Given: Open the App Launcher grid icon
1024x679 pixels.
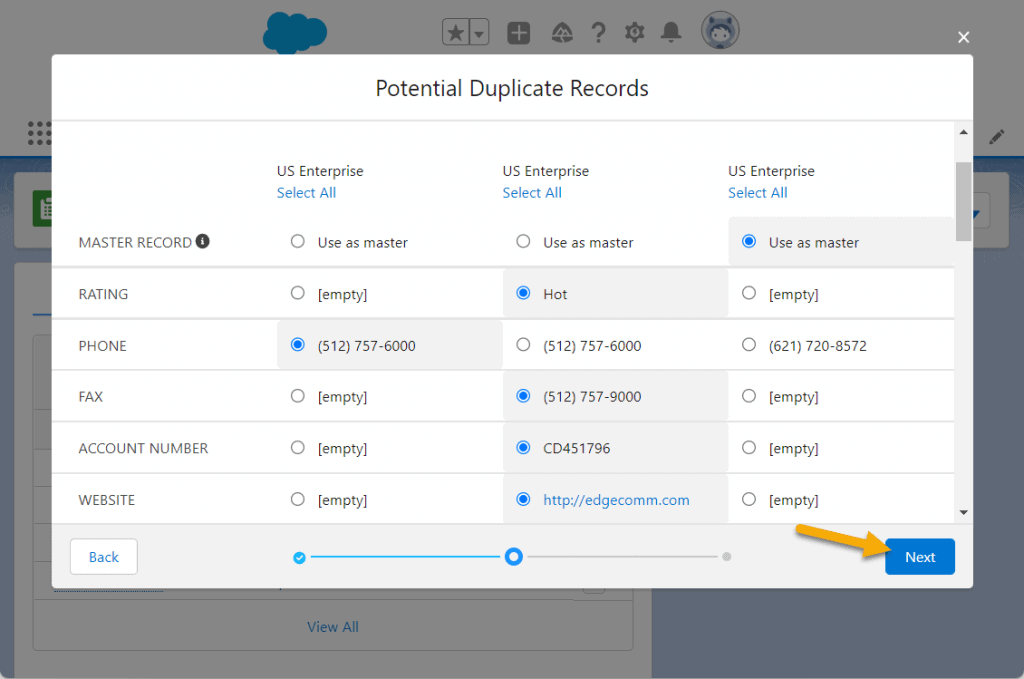Looking at the screenshot, I should (40, 134).
